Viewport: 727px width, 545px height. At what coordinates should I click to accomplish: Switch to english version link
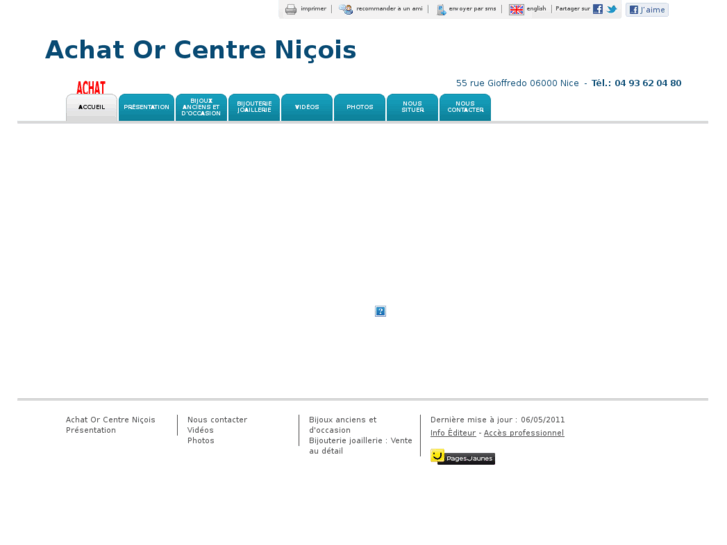[536, 8]
